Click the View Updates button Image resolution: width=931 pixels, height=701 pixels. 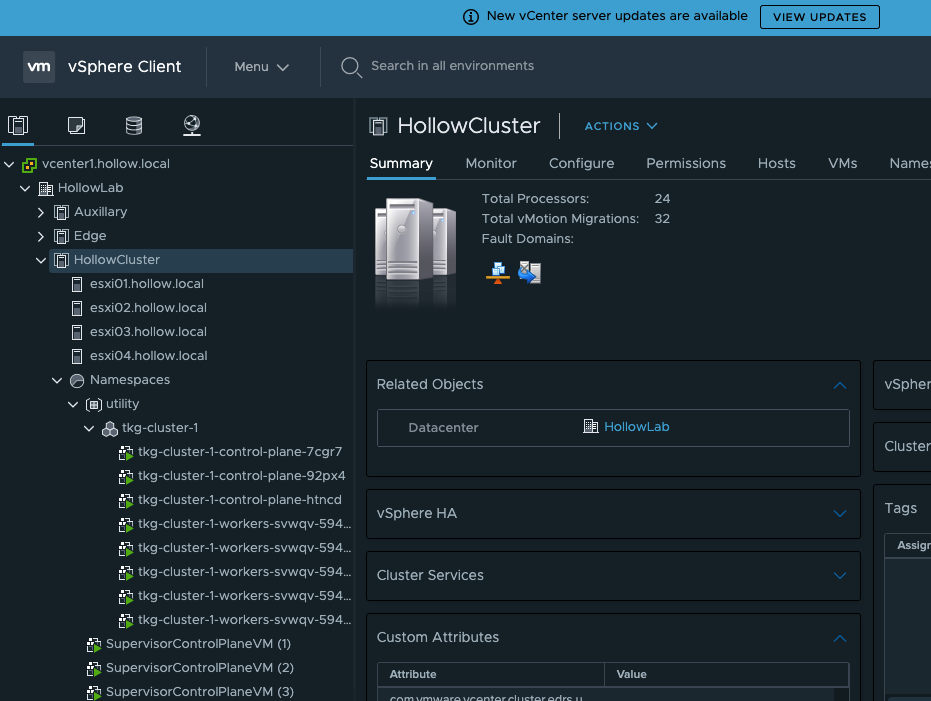(x=819, y=17)
